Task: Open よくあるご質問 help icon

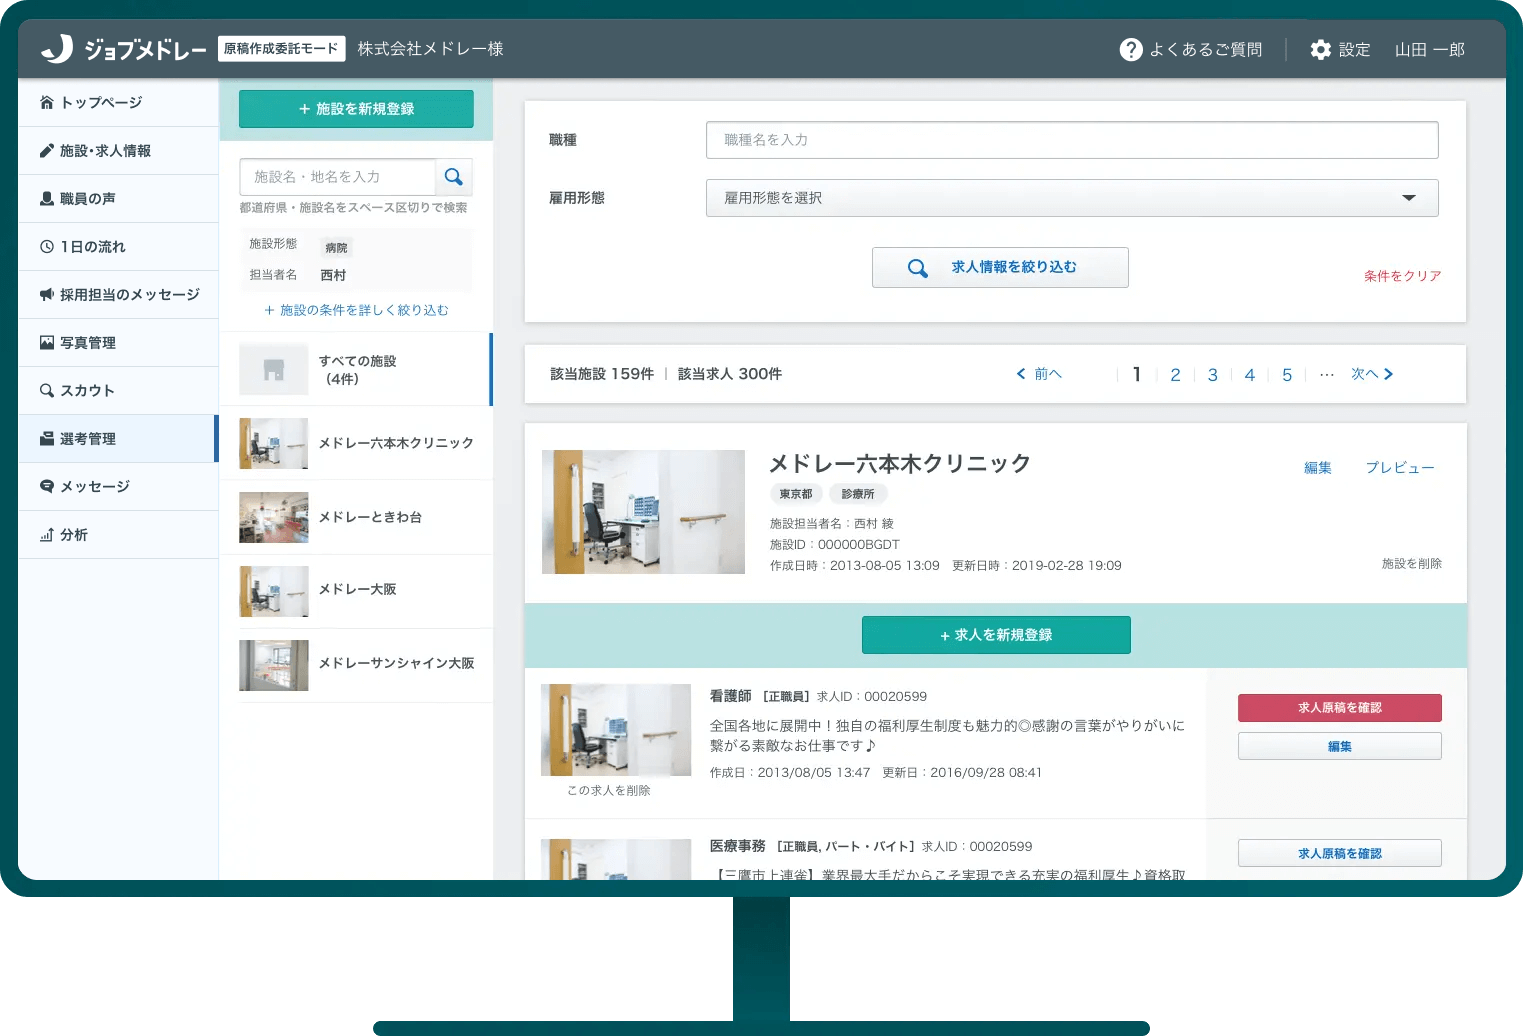Action: (1131, 49)
